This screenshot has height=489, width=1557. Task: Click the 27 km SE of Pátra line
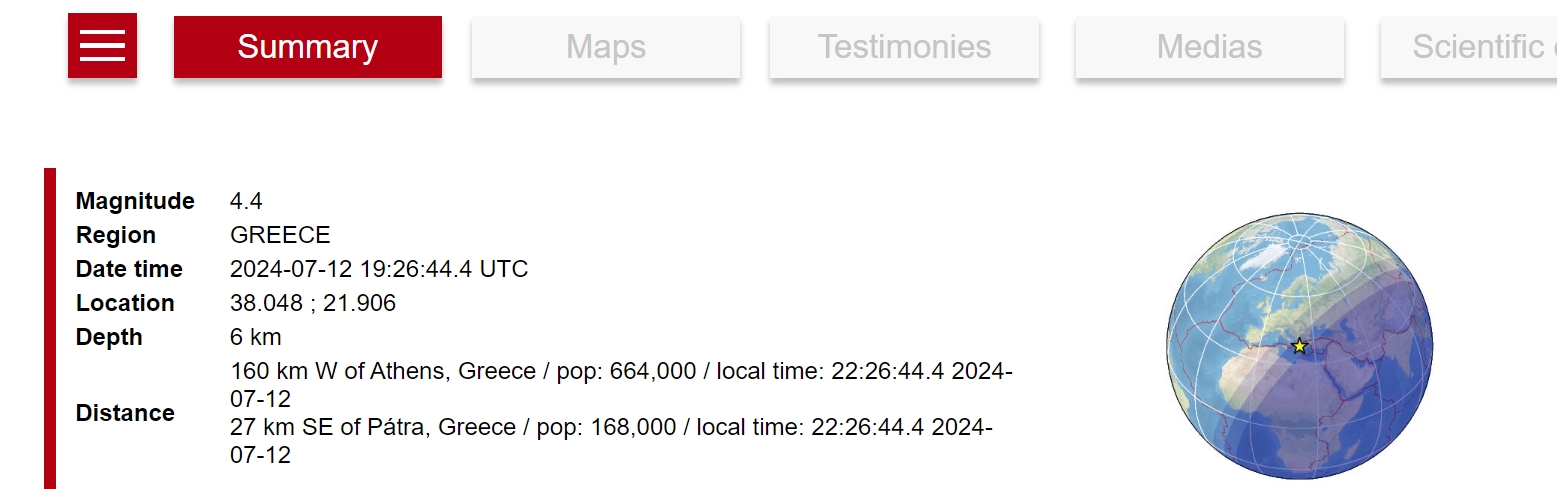point(610,428)
